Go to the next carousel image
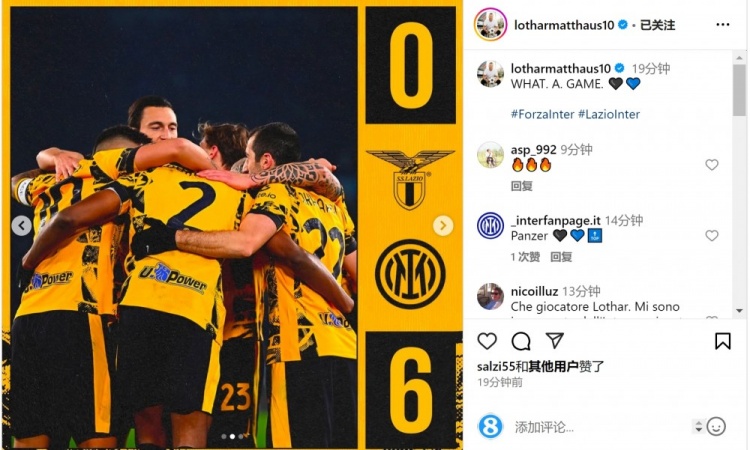The image size is (750, 450). pos(443,225)
